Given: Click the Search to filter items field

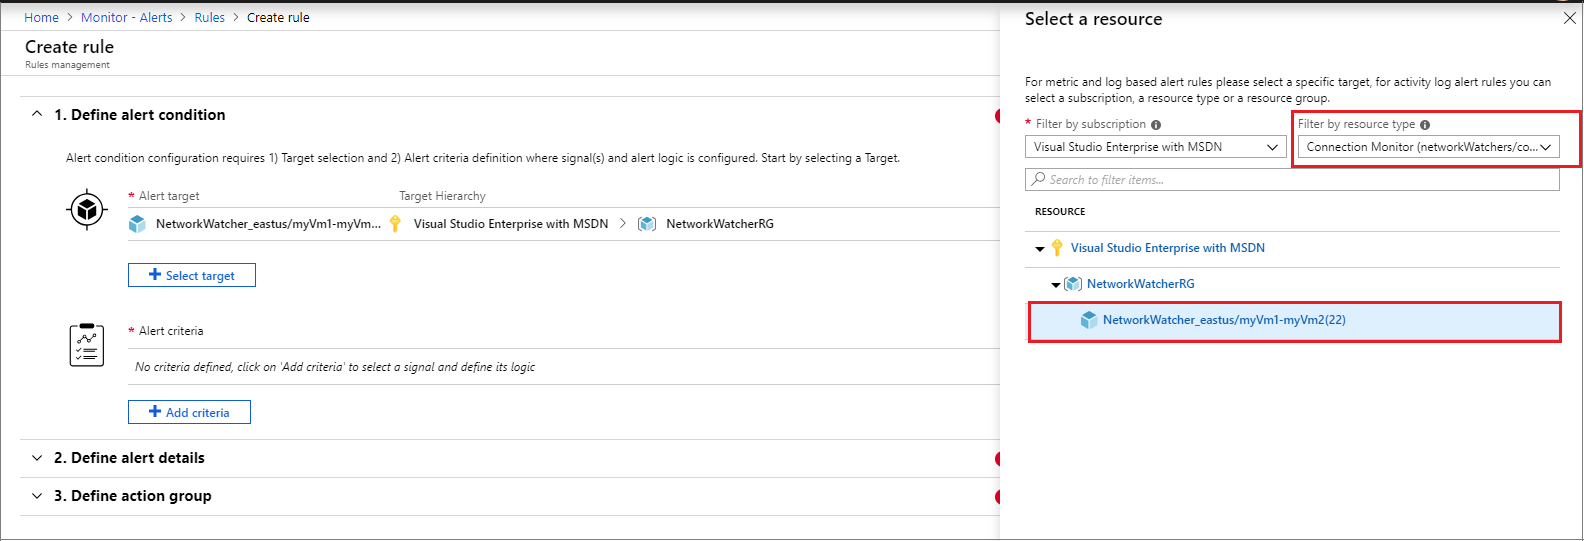Looking at the screenshot, I should (x=1292, y=180).
